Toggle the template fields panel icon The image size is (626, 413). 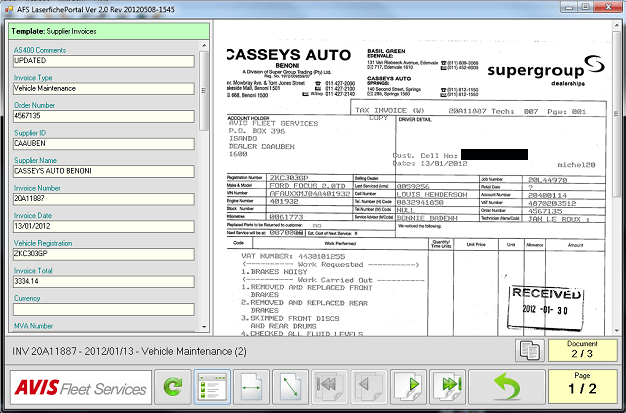[x=212, y=387]
